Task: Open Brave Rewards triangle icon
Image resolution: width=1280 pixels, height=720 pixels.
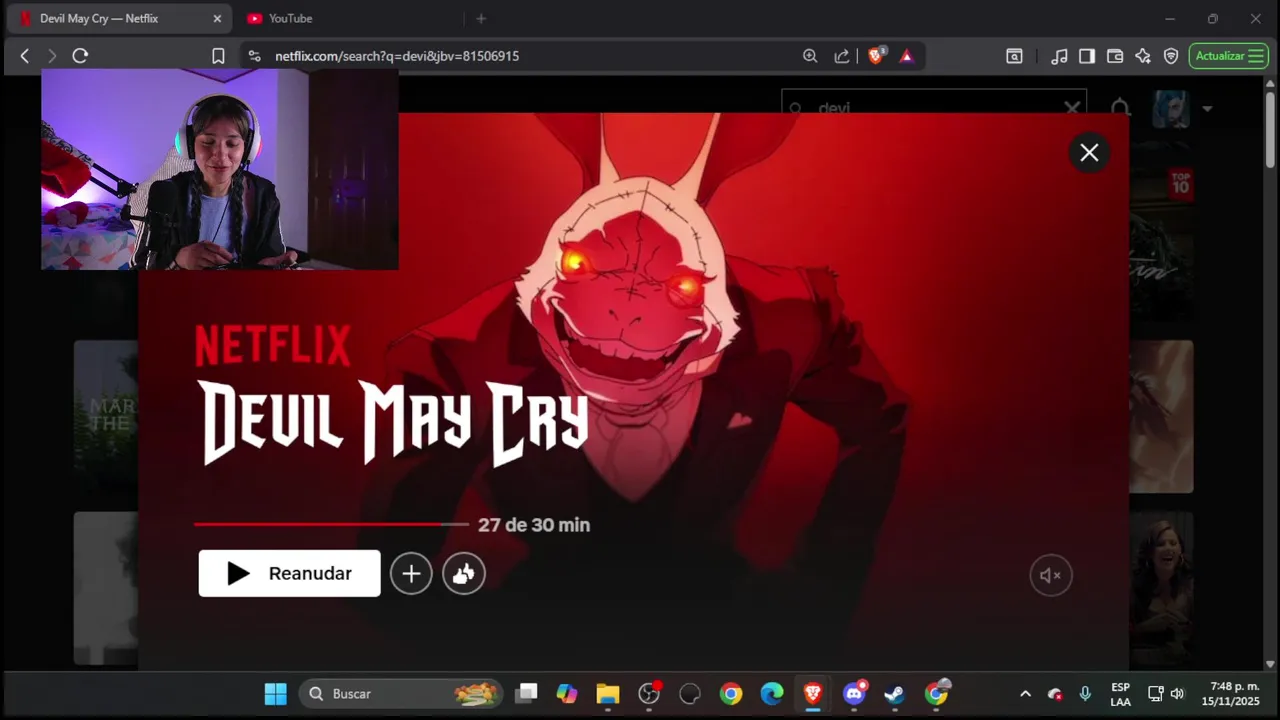Action: coord(906,56)
